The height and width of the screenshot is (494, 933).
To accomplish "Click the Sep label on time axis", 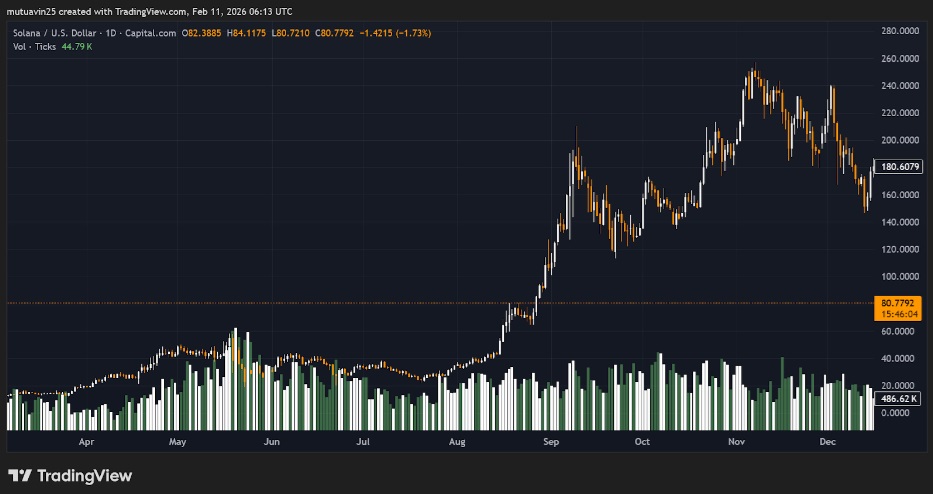I will tap(552, 442).
